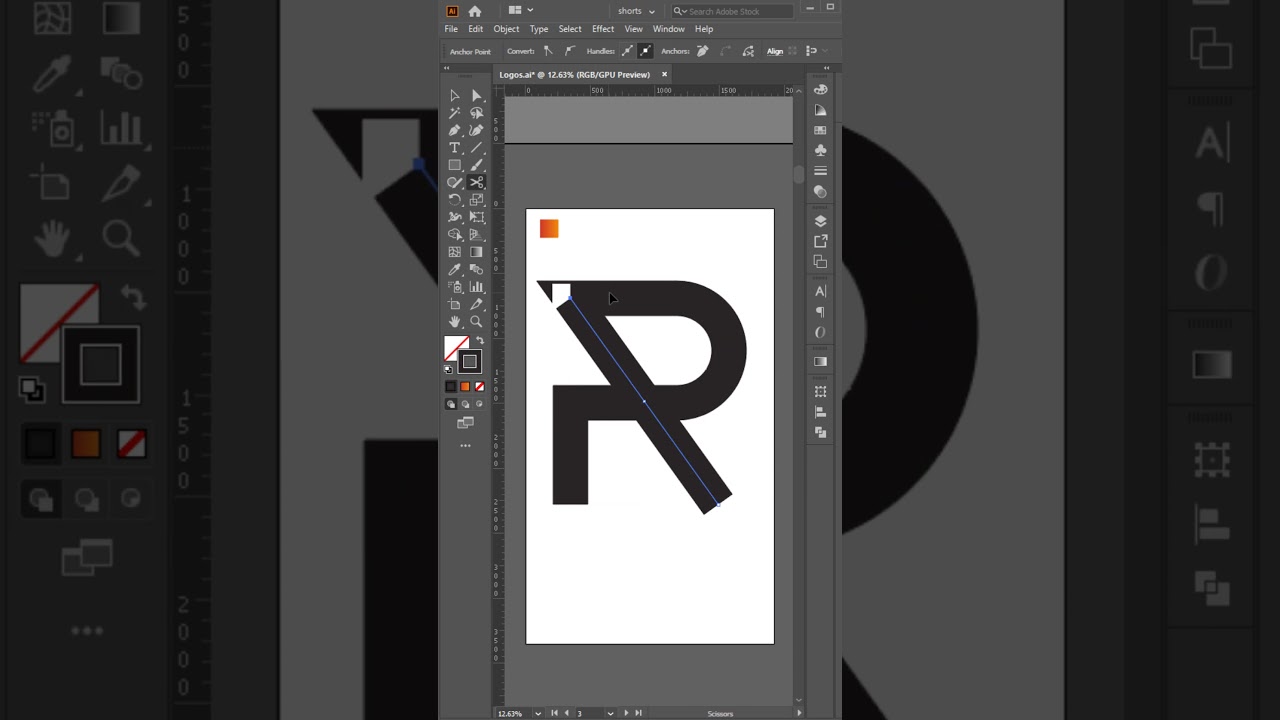Screen dimensions: 1280x720
Task: Open the artboard number dropdown
Action: click(610, 713)
